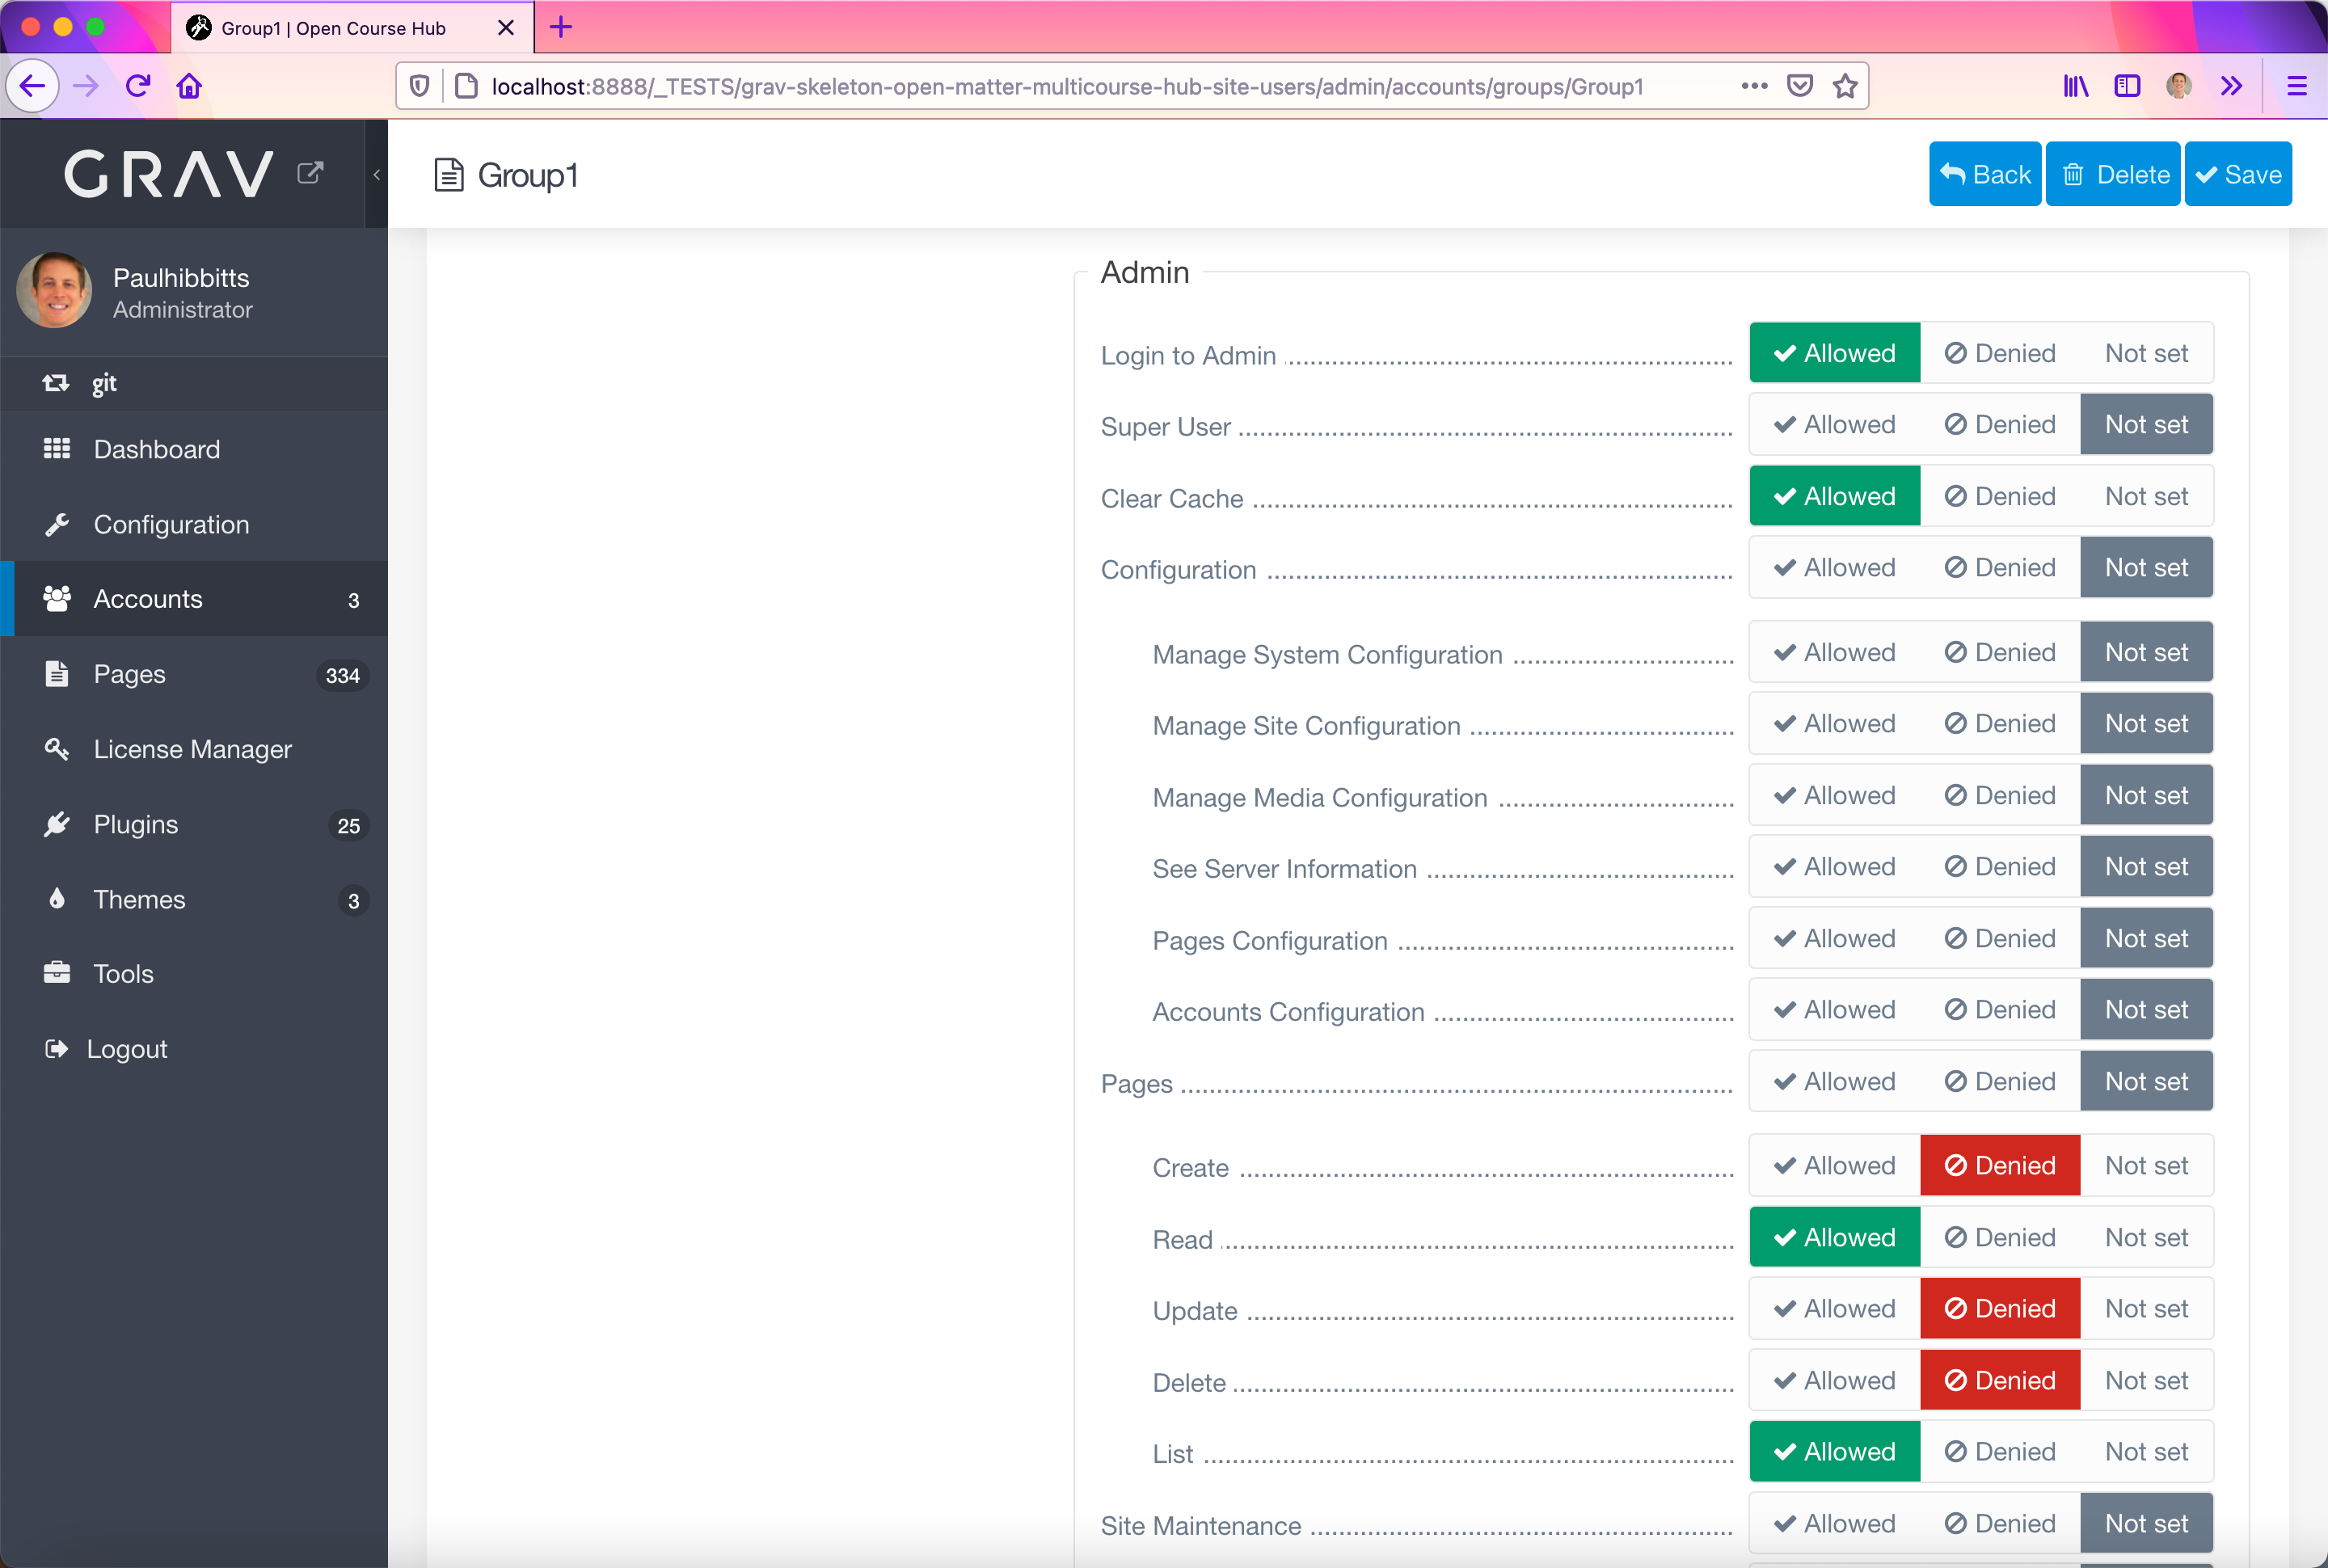The height and width of the screenshot is (1568, 2328).
Task: Open the Pages section
Action: click(x=128, y=673)
